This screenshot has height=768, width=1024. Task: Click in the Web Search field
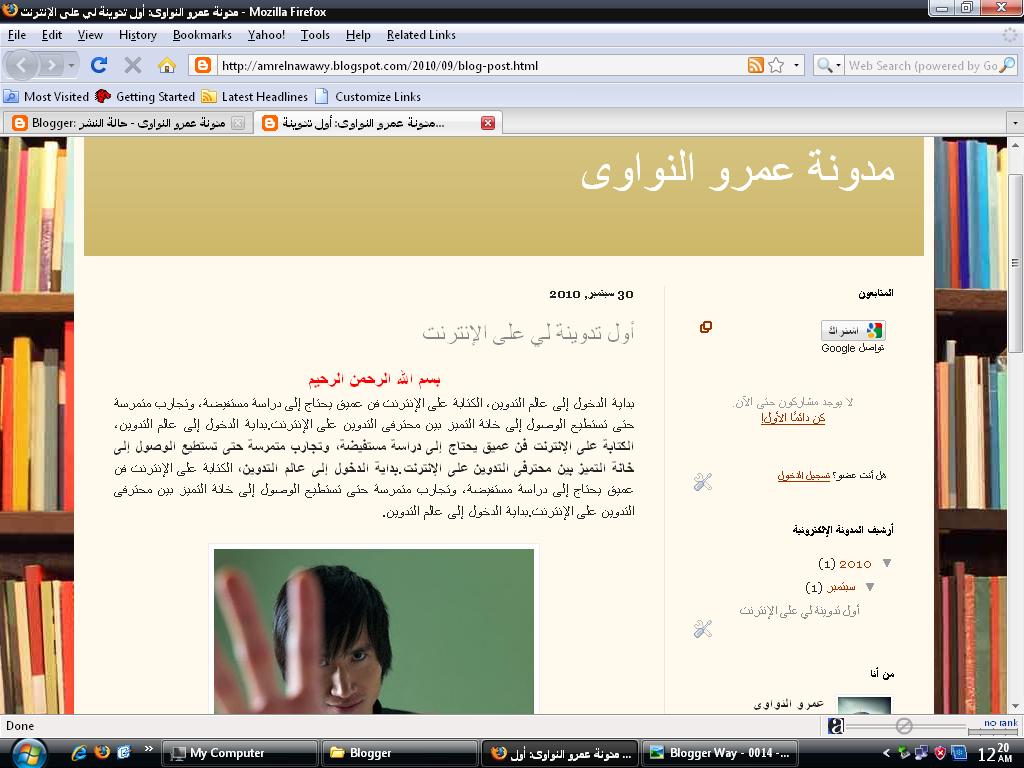[922, 65]
